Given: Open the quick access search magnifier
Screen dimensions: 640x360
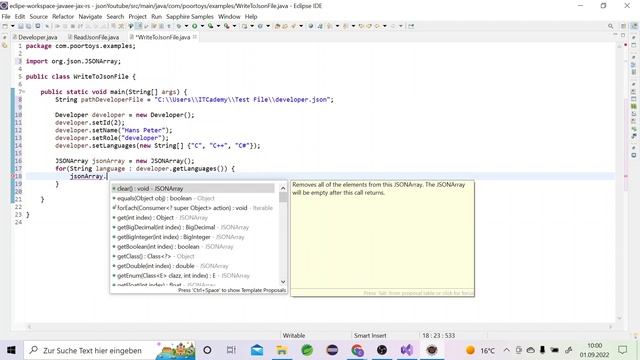Looking at the screenshot, I should [611, 26].
